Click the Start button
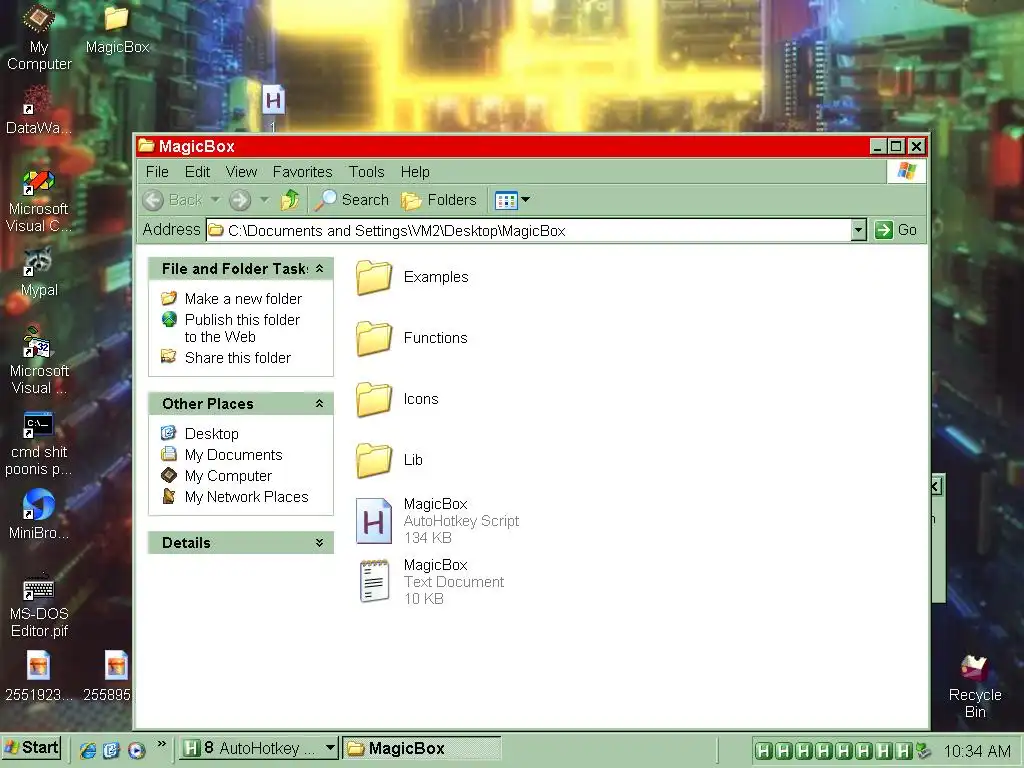1024x768 pixels. 31,748
